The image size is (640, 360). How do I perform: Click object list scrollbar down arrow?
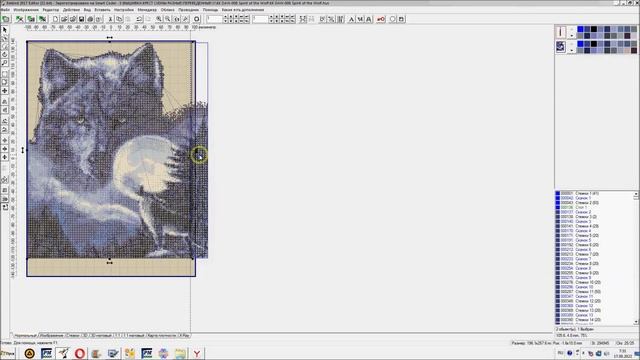[636, 322]
